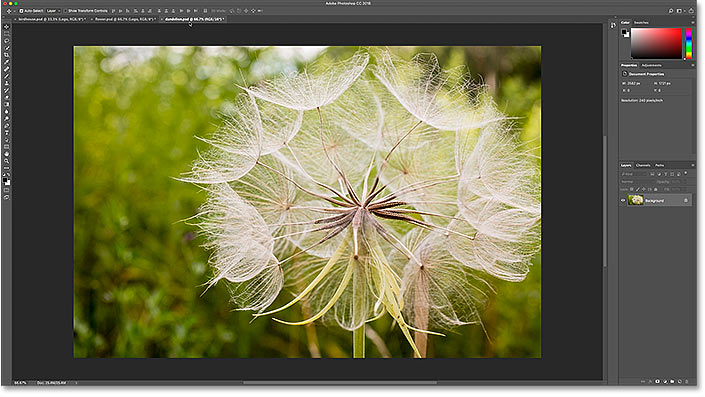Click Auto-Align Layers icon in options bar
705x397 pixels.
click(x=205, y=11)
